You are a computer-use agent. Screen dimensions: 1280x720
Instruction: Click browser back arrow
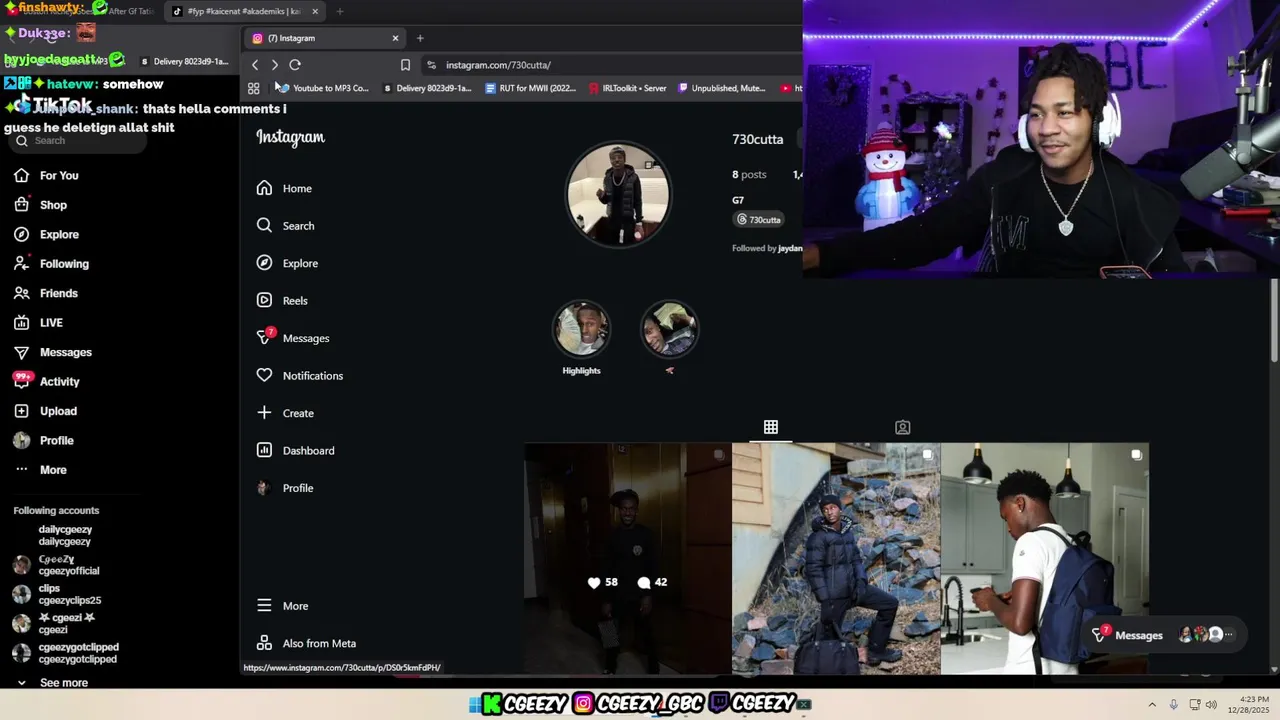pos(254,65)
